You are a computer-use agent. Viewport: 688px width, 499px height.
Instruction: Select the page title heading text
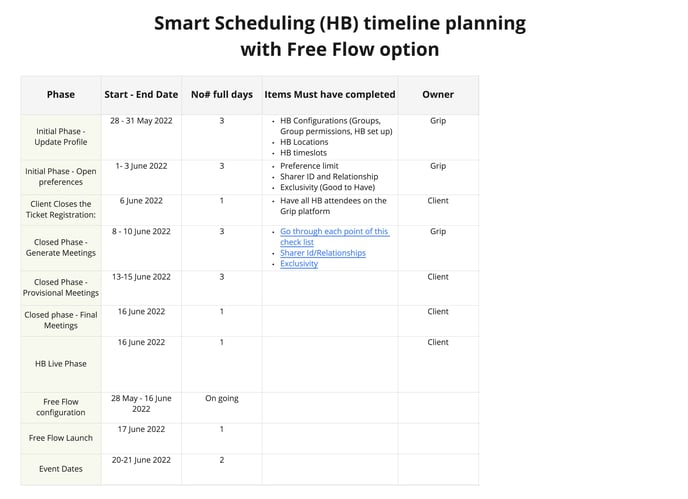(x=340, y=36)
